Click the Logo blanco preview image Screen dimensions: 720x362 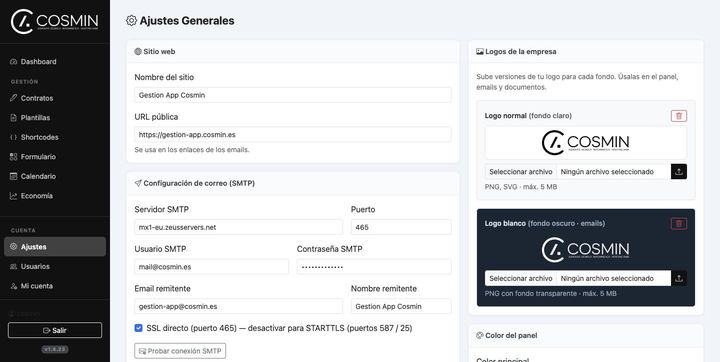(x=585, y=249)
